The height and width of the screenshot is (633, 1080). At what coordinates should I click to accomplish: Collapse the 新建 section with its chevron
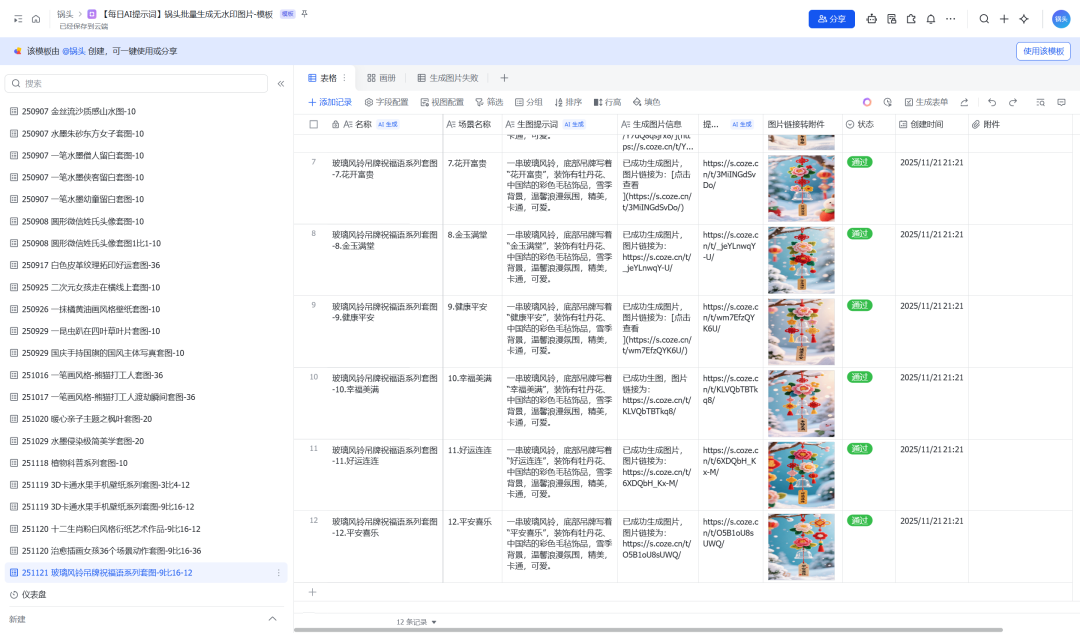(x=272, y=618)
